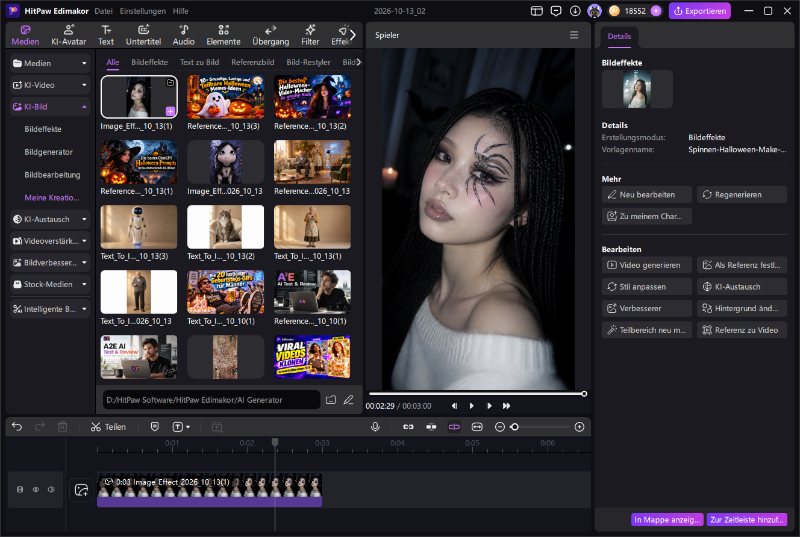Image resolution: width=800 pixels, height=537 pixels.
Task: Click the Hintergrund änd... button
Action: (742, 308)
